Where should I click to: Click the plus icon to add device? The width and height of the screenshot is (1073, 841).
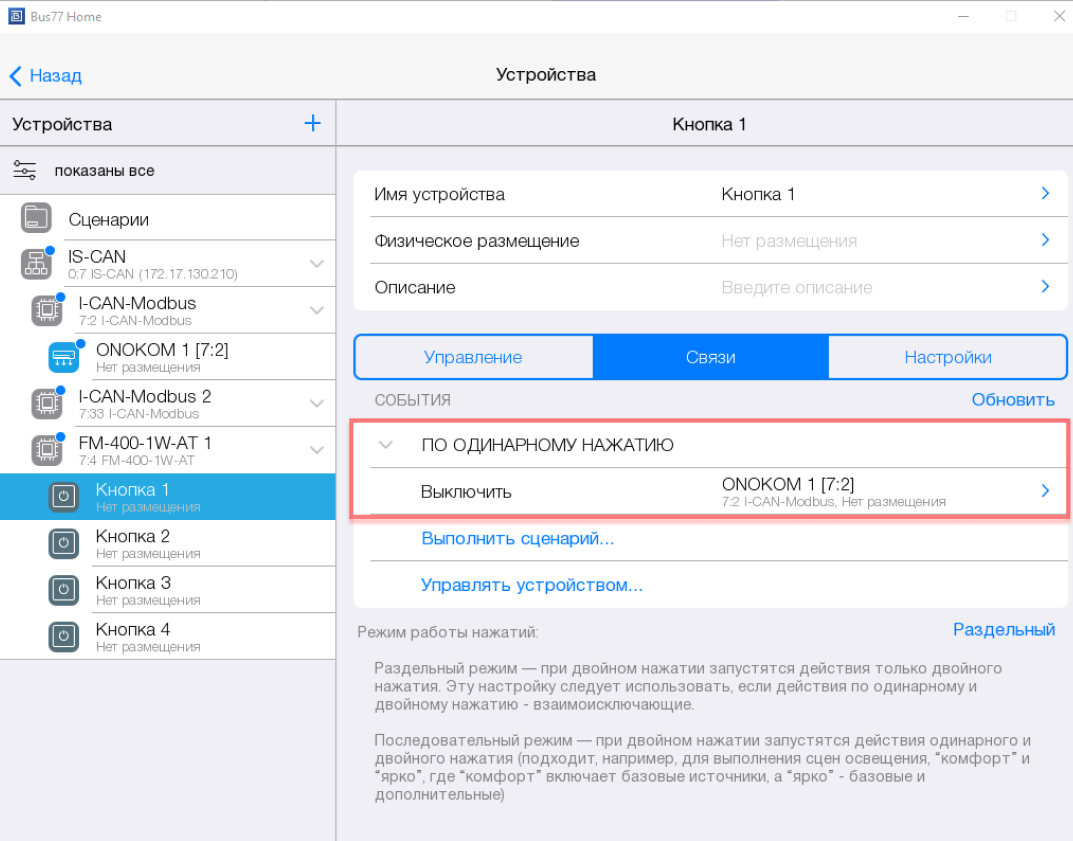[312, 123]
